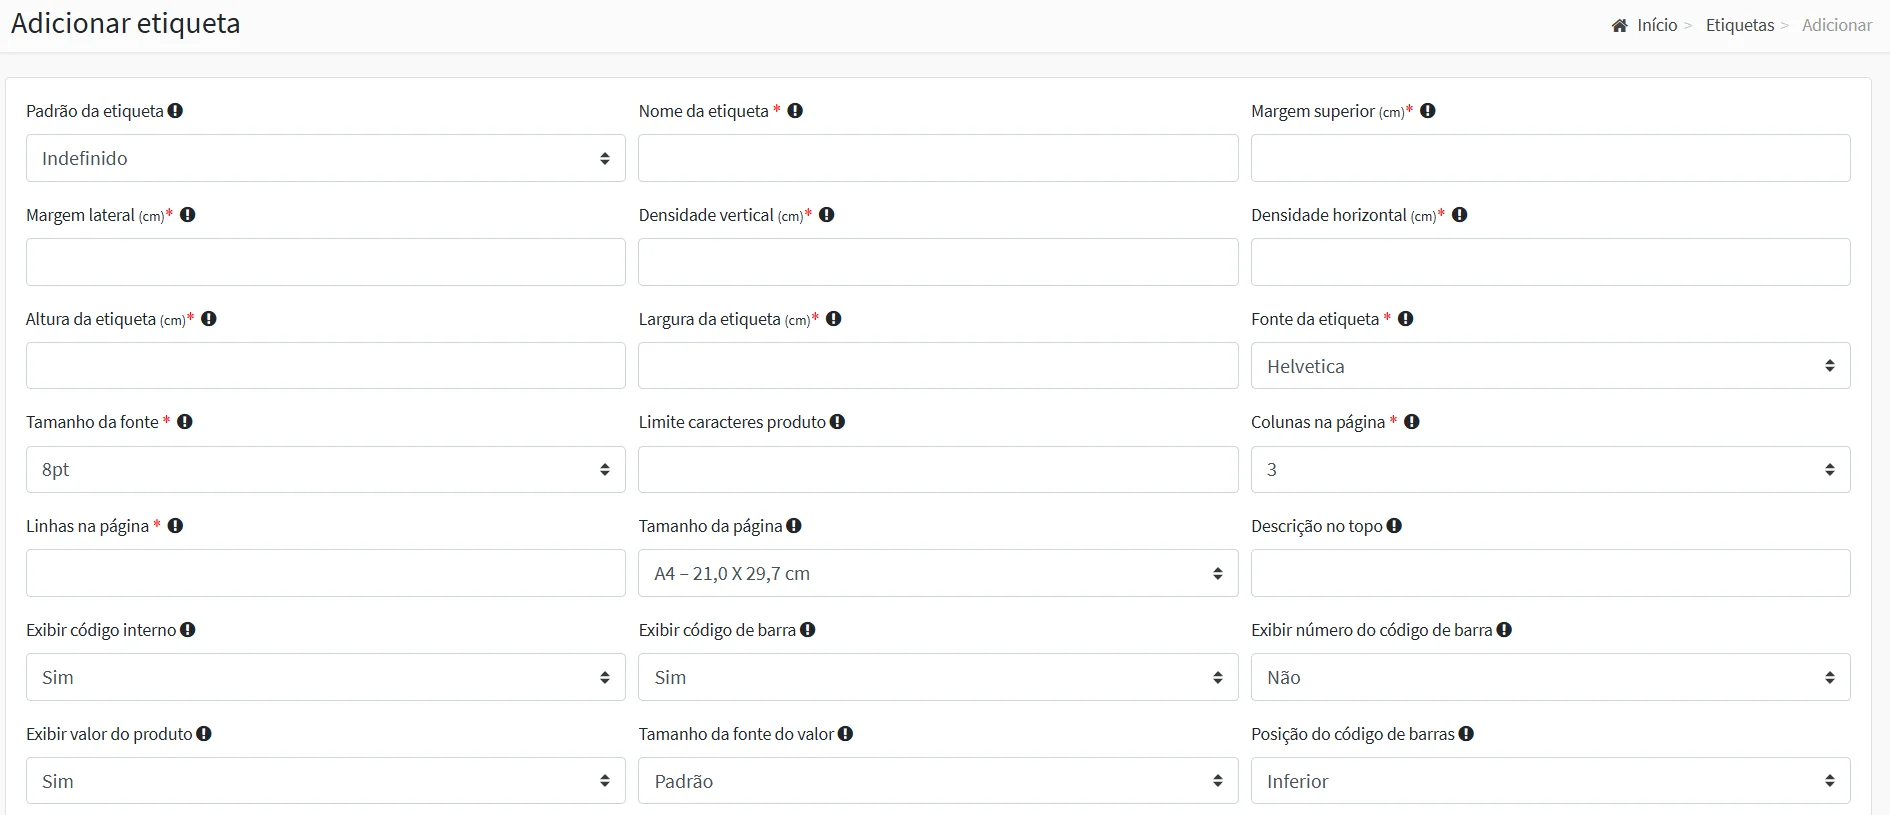The width and height of the screenshot is (1890, 815).
Task: Open the Tamanho da fonte 8pt dropdown
Action: (x=325, y=469)
